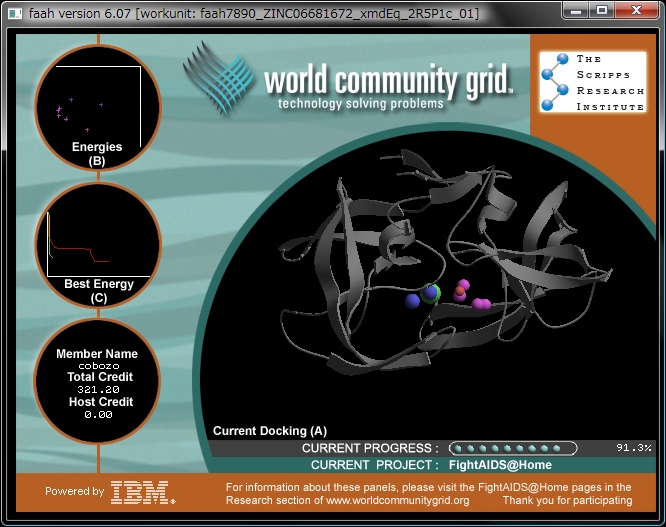The image size is (666, 527).
Task: Click the CURRENT PROJECT label
Action: coord(375,465)
